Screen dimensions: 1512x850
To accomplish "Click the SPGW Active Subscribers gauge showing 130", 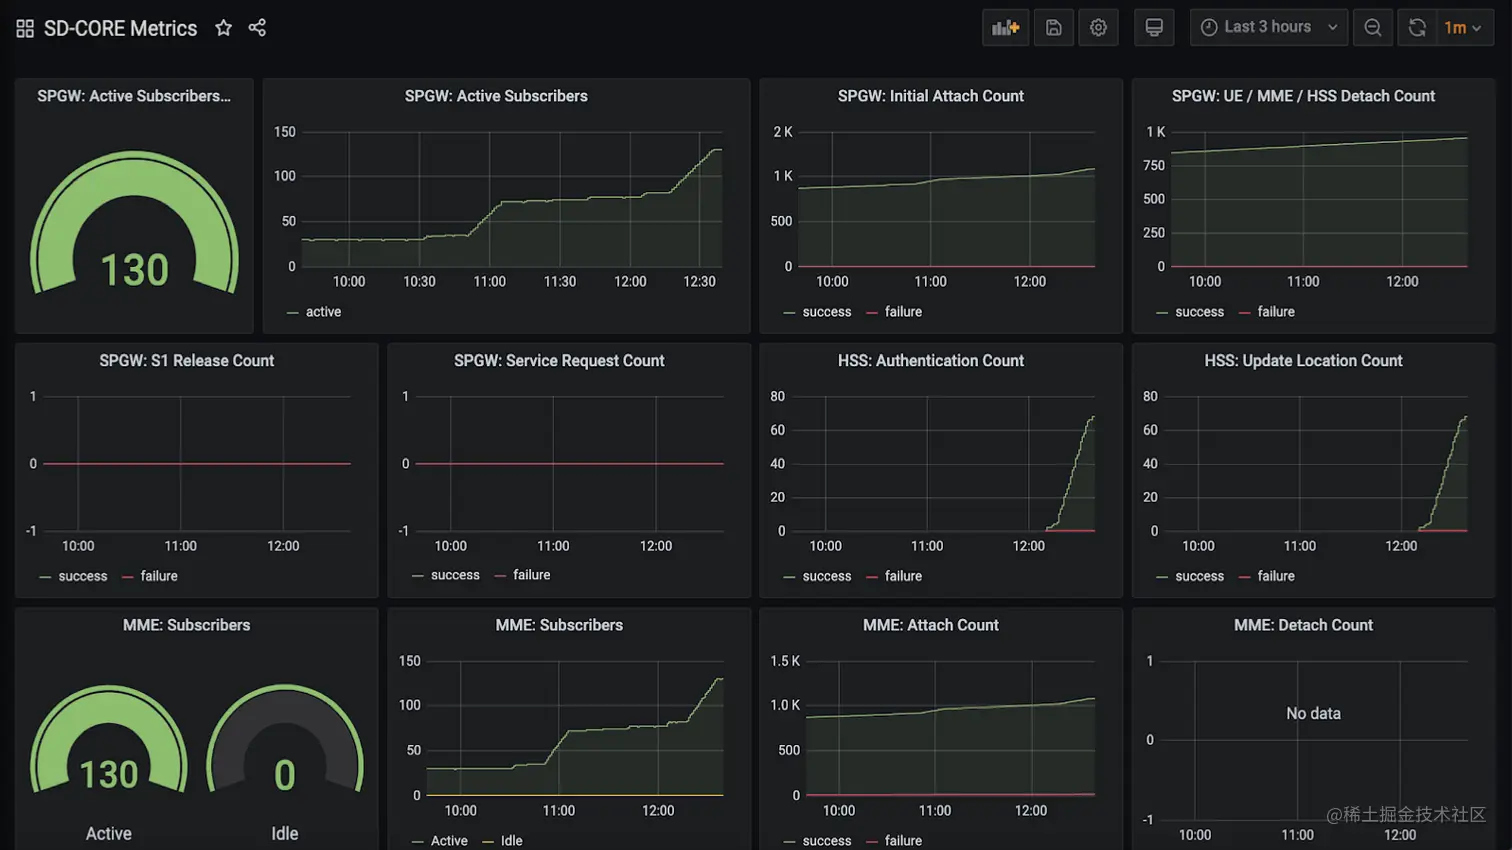I will point(134,222).
